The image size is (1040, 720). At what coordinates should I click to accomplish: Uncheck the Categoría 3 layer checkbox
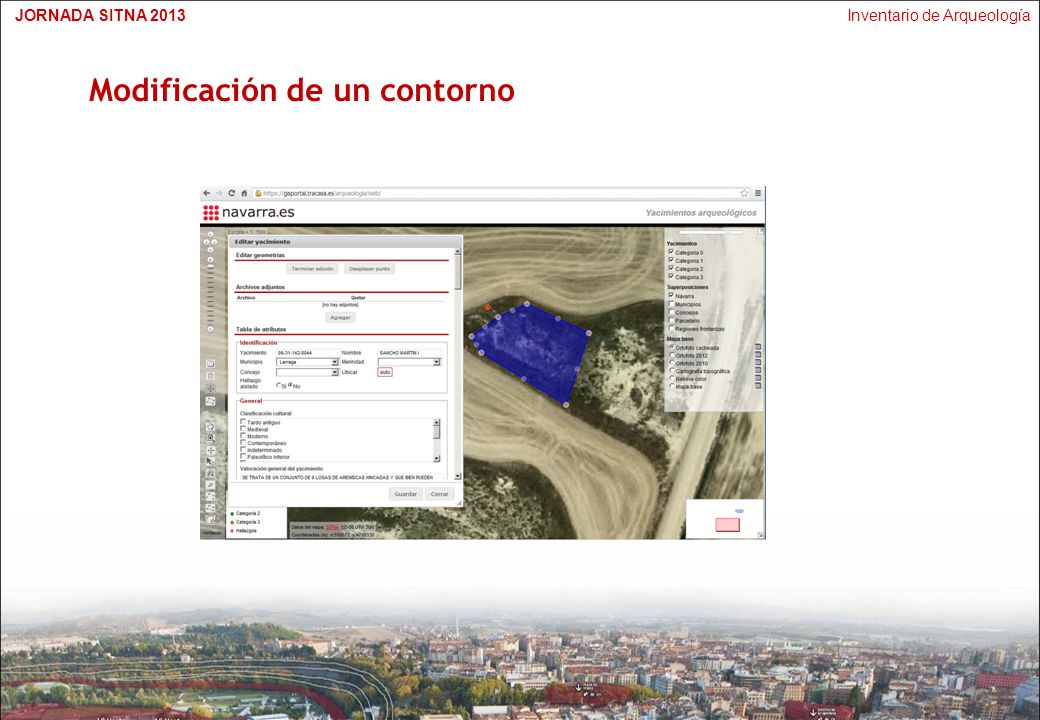coord(671,276)
